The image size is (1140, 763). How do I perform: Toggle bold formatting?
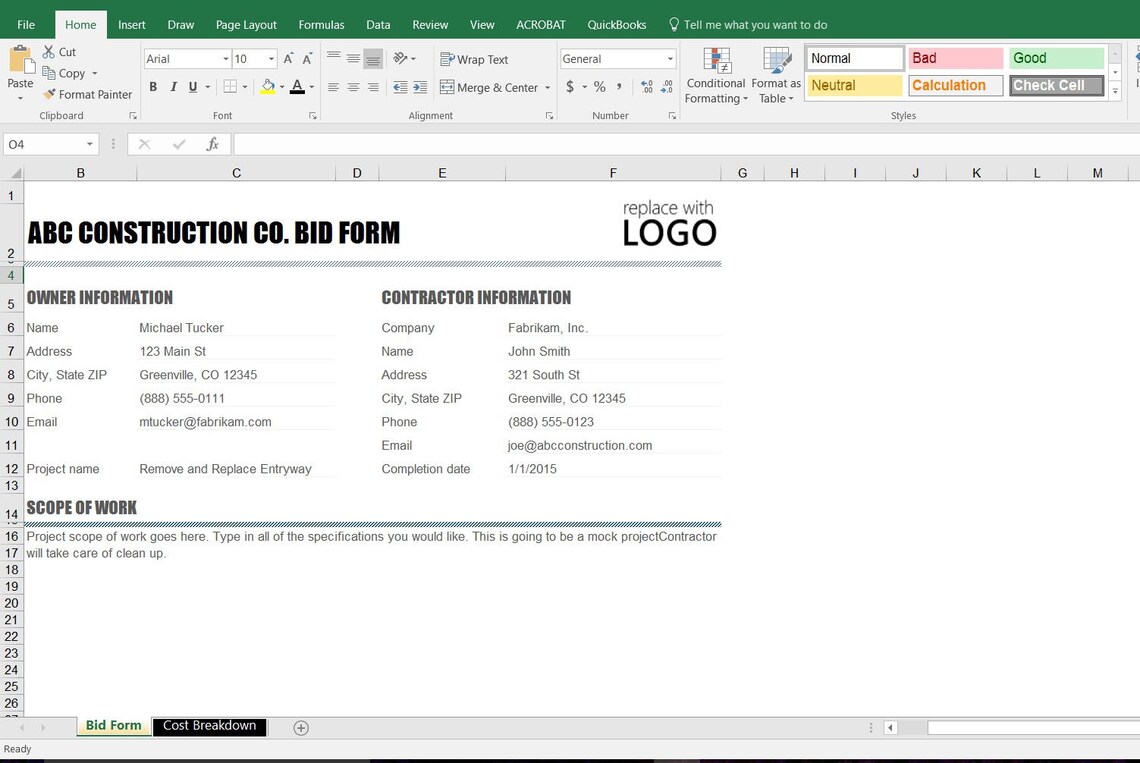coord(153,87)
